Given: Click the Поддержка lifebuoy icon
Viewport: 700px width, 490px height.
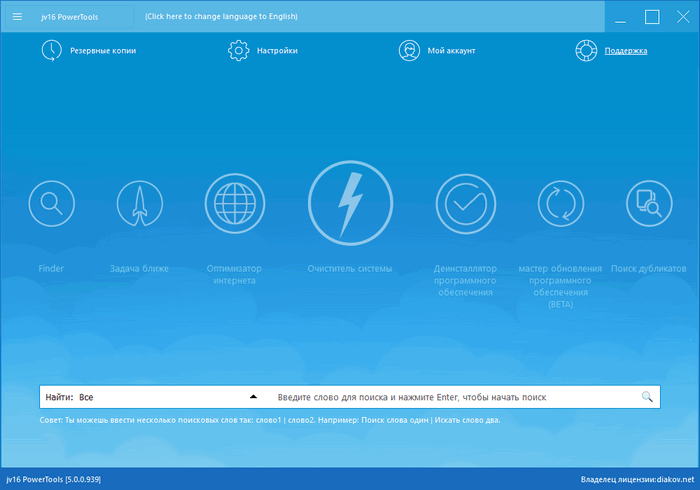Looking at the screenshot, I should 586,50.
